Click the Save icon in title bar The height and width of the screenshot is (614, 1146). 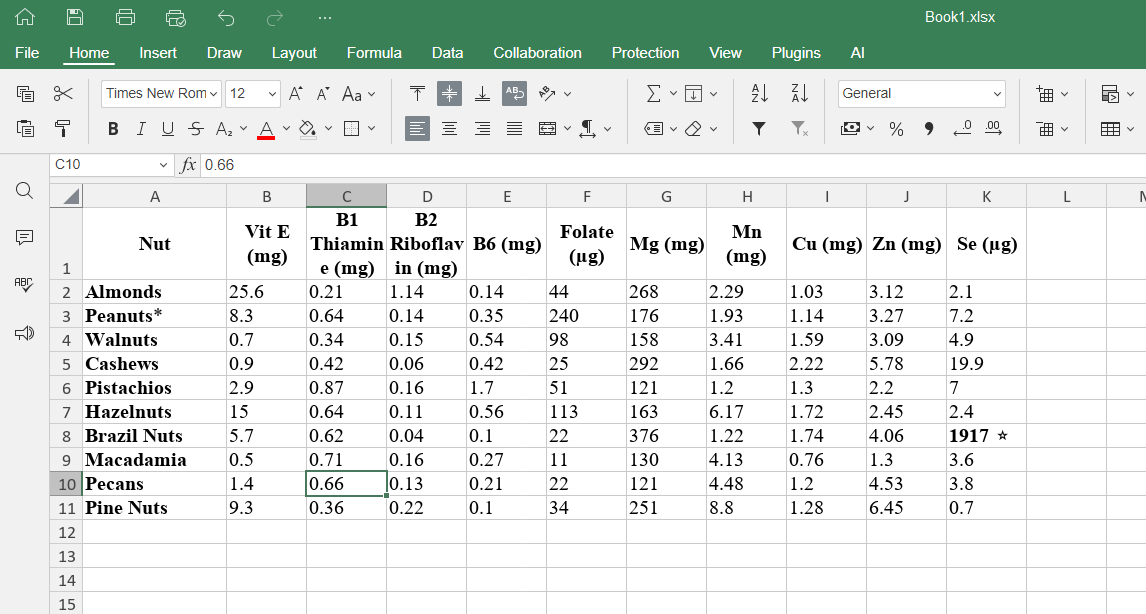pyautogui.click(x=75, y=17)
